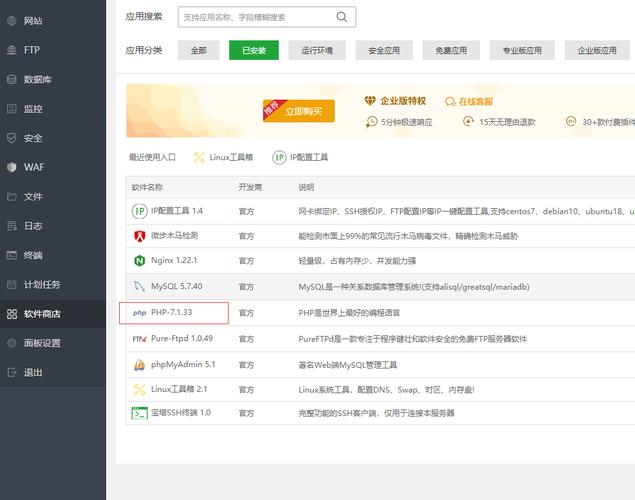
Task: Click the 软件名称 column header
Action: pyautogui.click(x=147, y=187)
